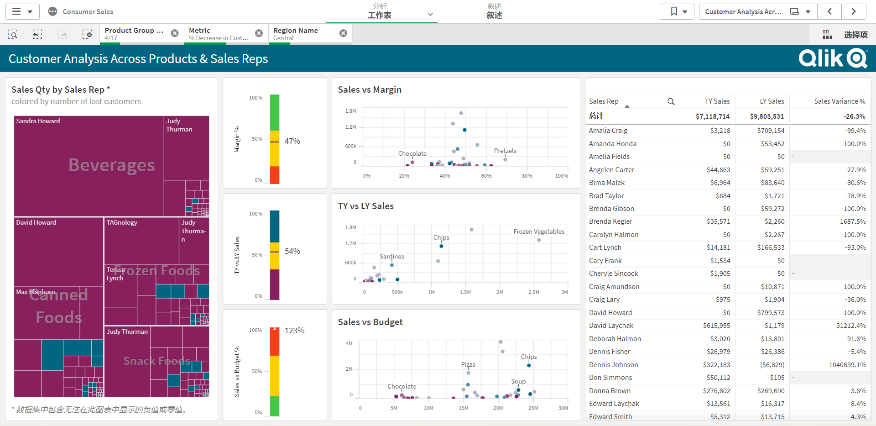
Task: Open the bookmarks dropdown
Action: (x=677, y=11)
